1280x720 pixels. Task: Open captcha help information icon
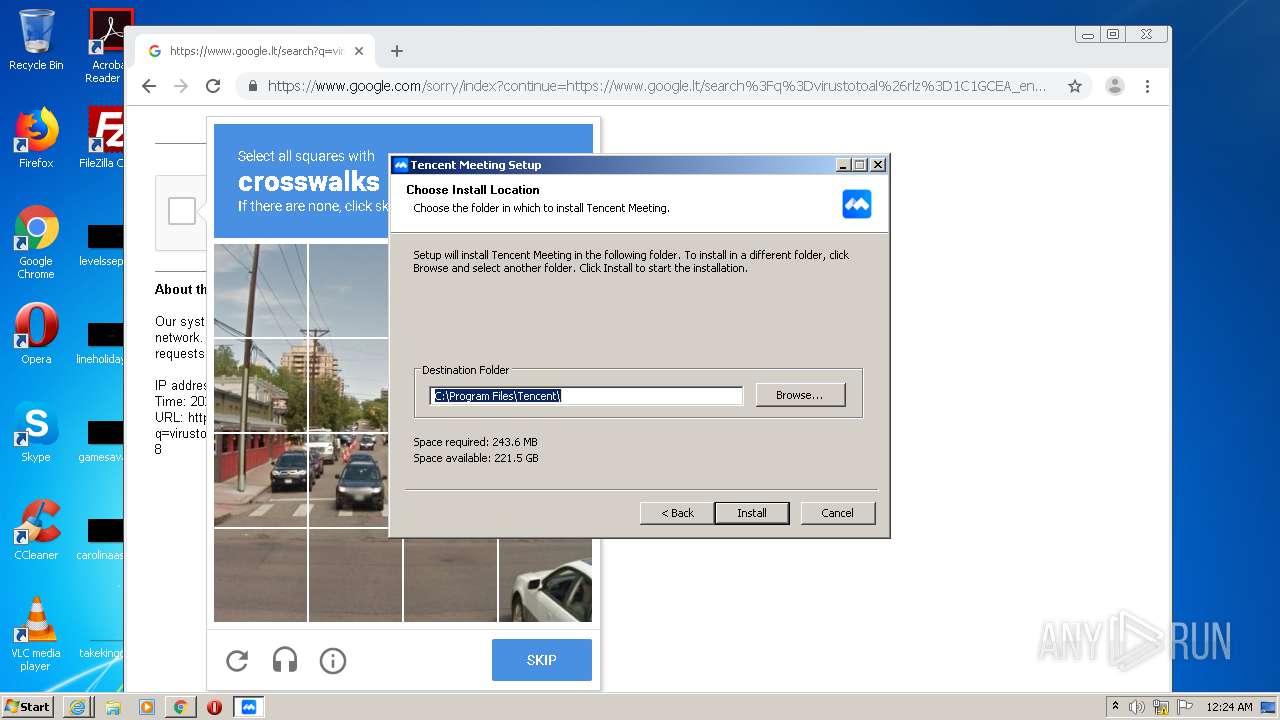[x=333, y=660]
